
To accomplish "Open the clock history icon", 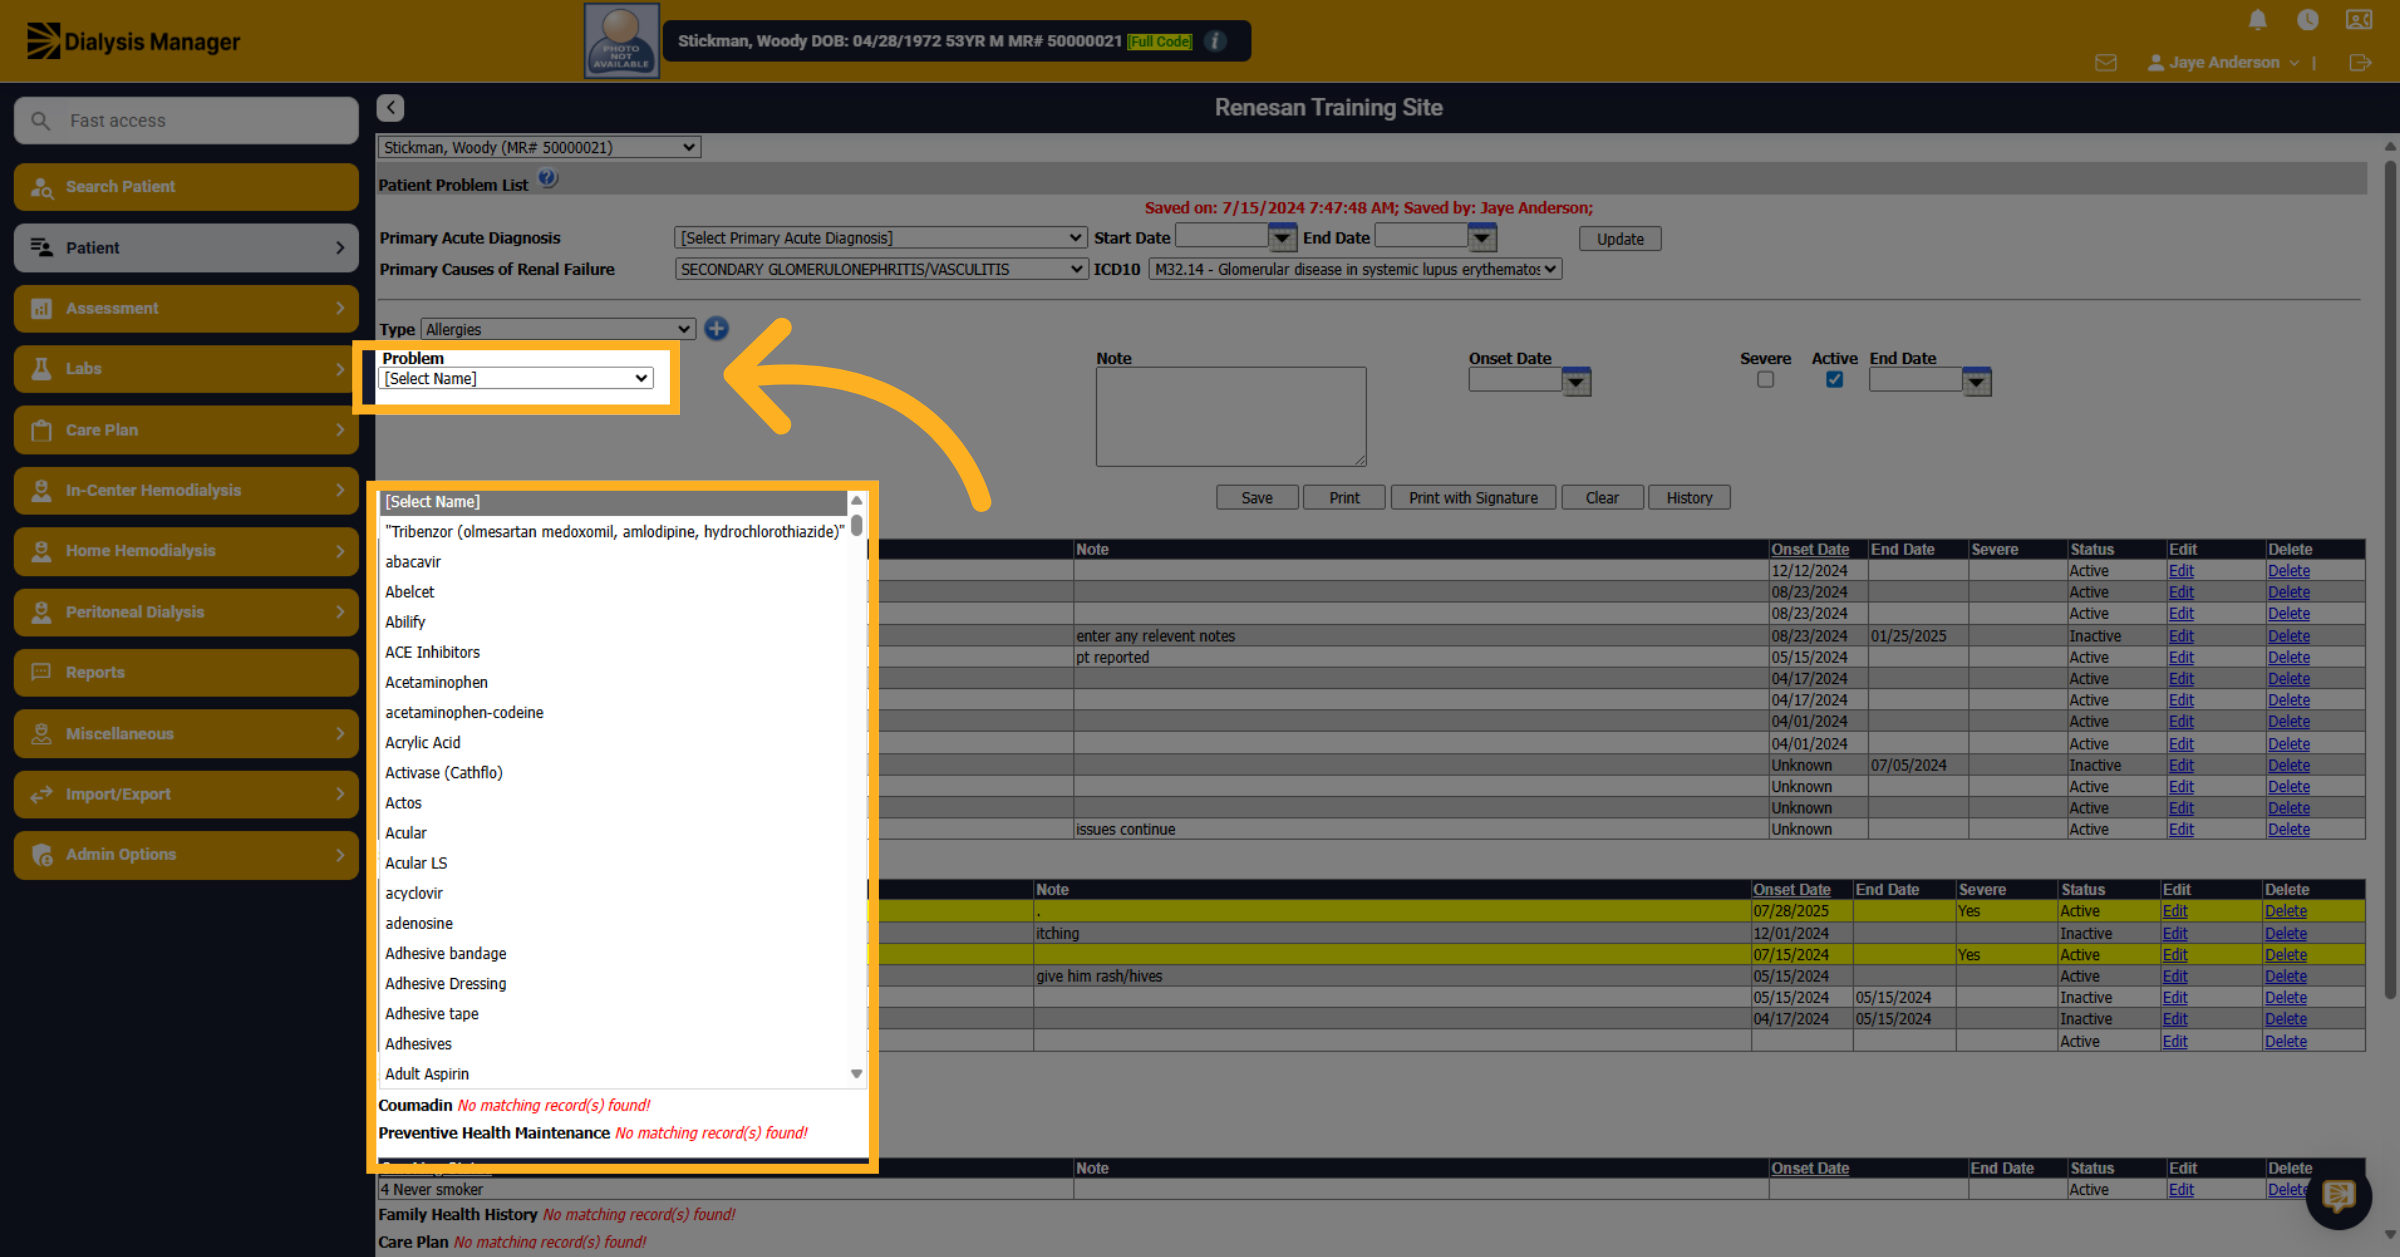I will 2308,20.
